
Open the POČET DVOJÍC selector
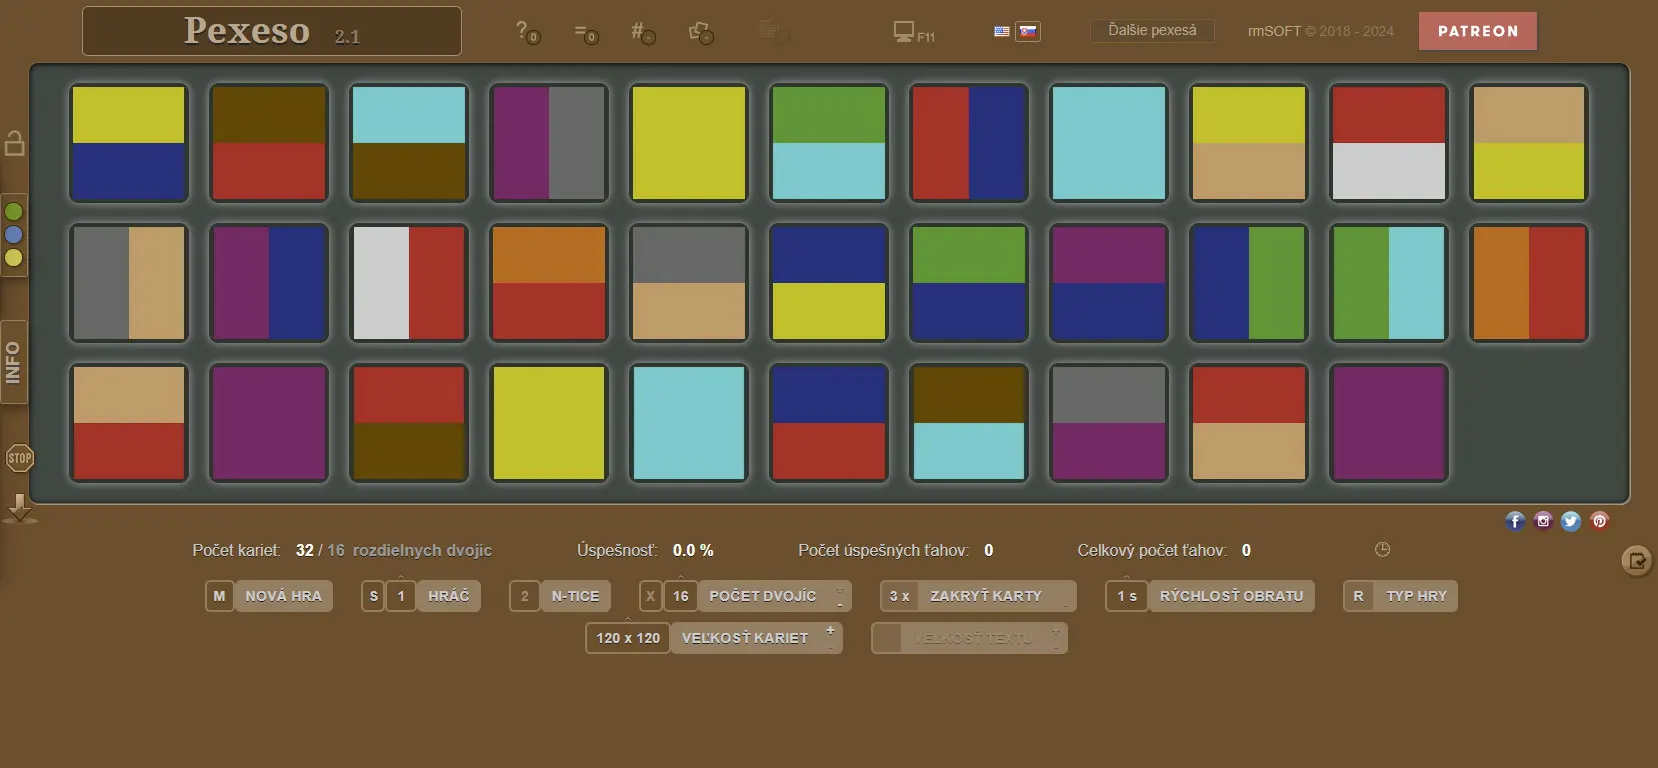pyautogui.click(x=763, y=596)
